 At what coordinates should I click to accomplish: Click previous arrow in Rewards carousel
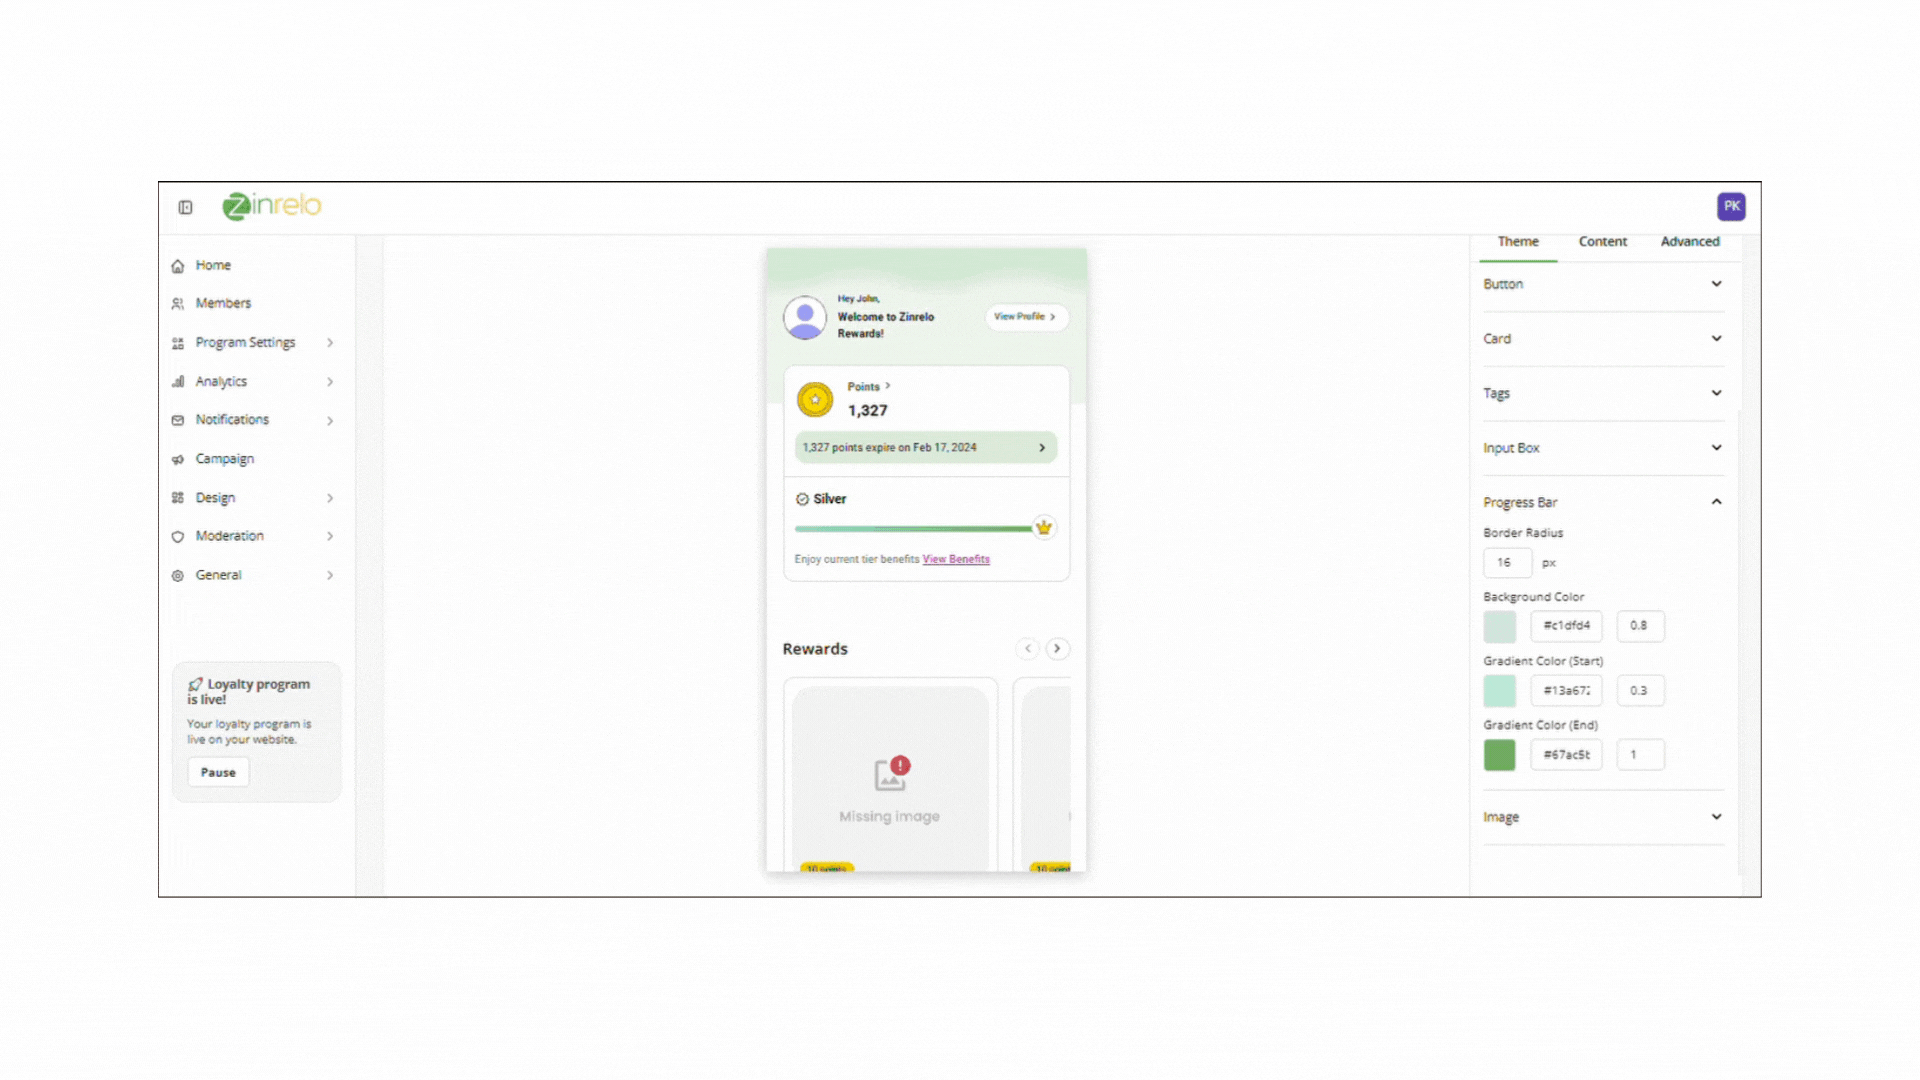click(1027, 648)
